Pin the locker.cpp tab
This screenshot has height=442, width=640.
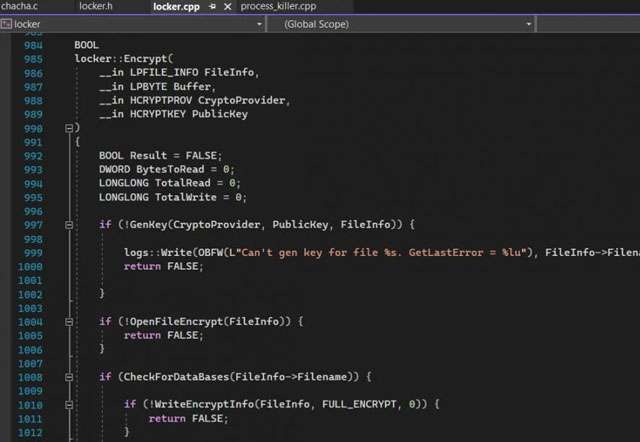pyautogui.click(x=212, y=7)
